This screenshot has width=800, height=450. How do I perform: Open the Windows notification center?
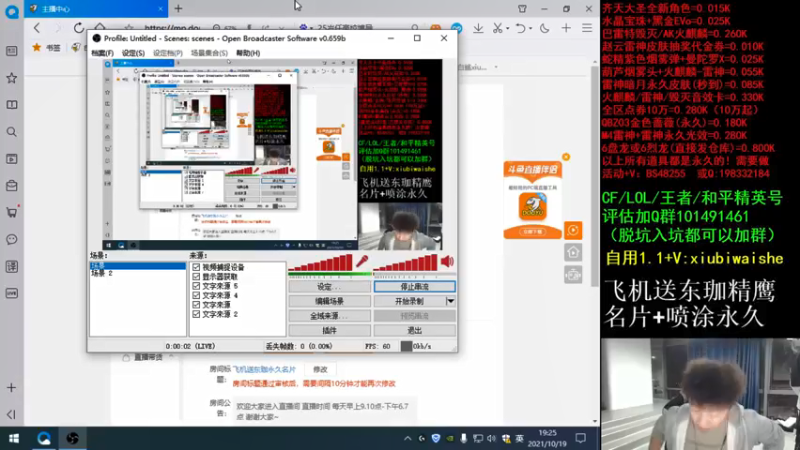581,438
